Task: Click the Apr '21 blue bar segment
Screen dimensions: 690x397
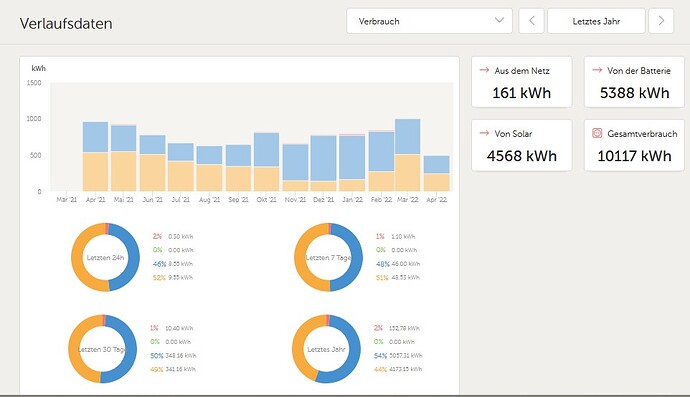Action: point(95,137)
